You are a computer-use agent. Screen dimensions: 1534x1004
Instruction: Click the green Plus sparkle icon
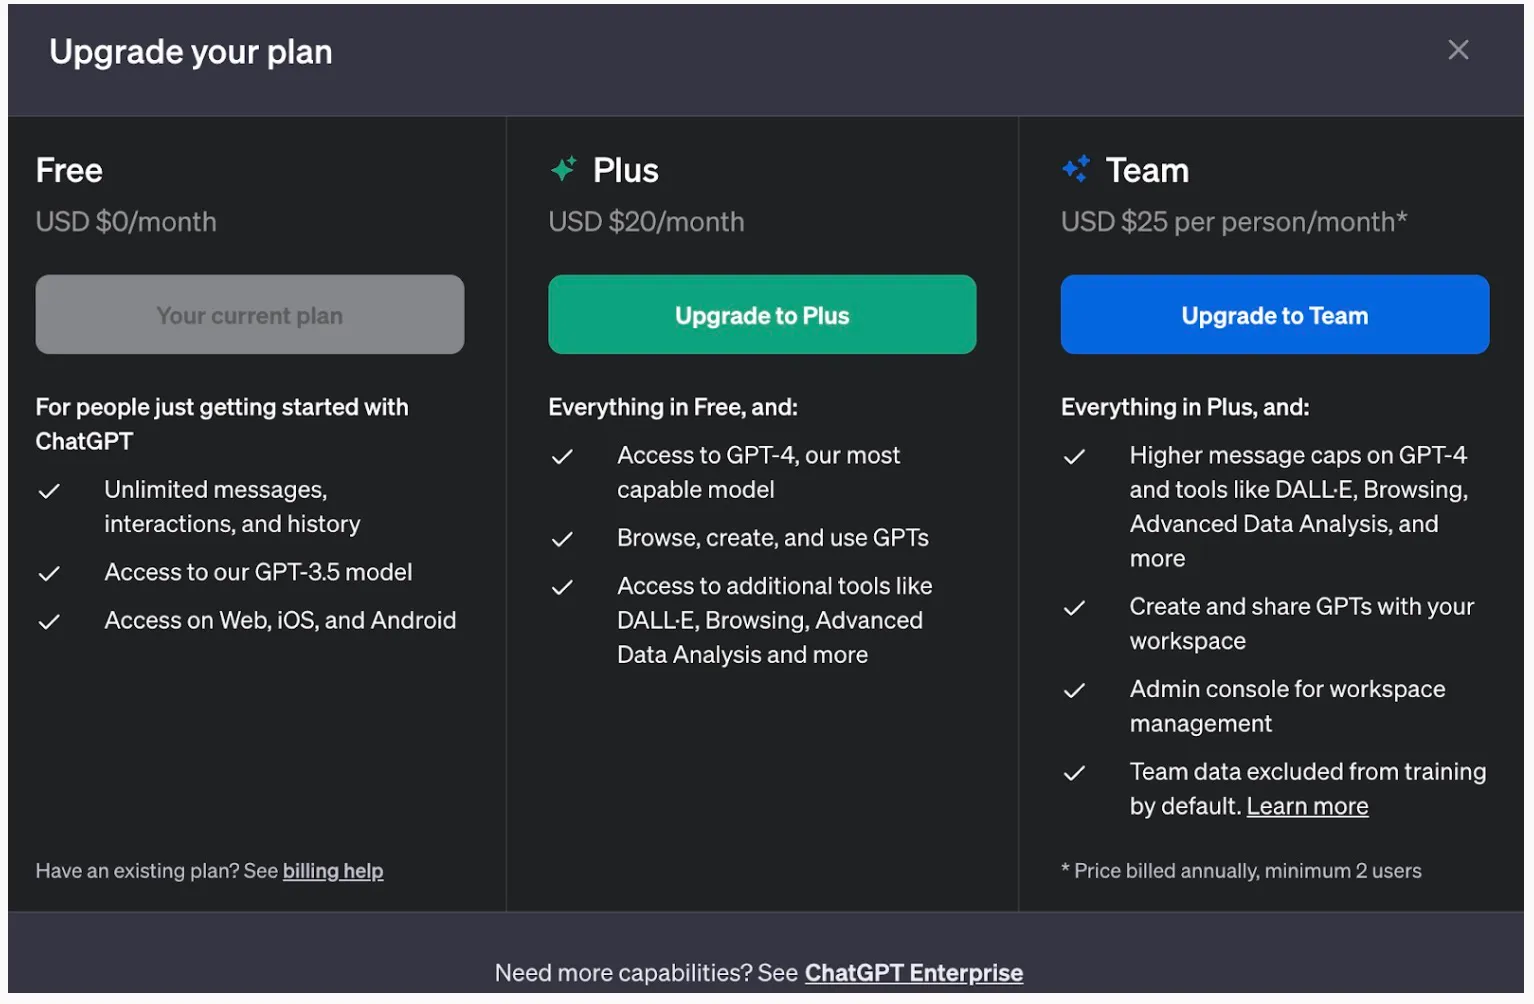[564, 169]
